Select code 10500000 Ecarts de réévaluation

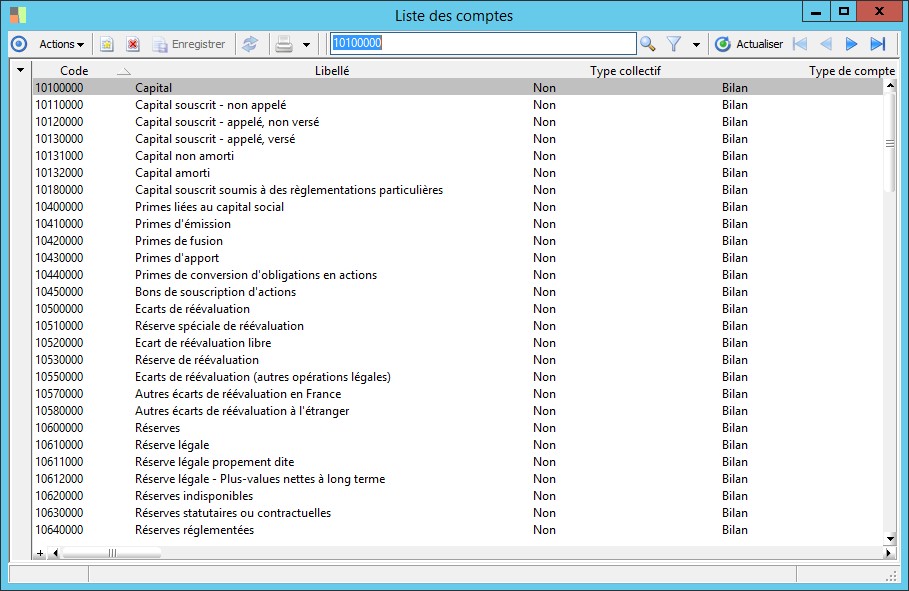click(x=457, y=309)
